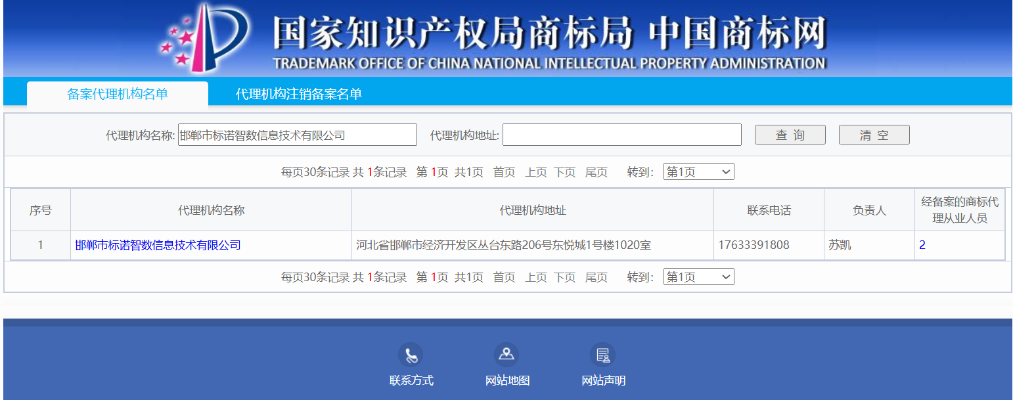Image resolution: width=1013 pixels, height=400 pixels.
Task: Click phone number 17633391808
Action: tap(754, 246)
